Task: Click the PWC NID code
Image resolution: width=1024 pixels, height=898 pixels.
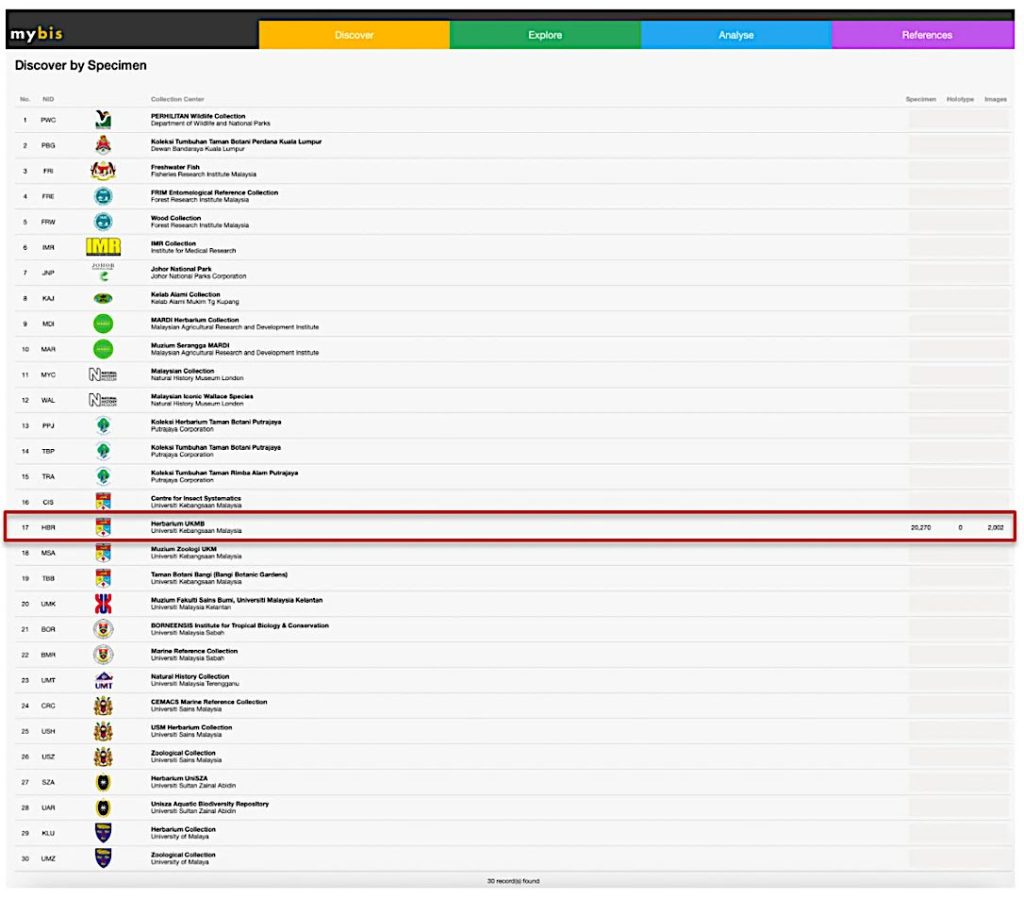Action: [x=48, y=120]
